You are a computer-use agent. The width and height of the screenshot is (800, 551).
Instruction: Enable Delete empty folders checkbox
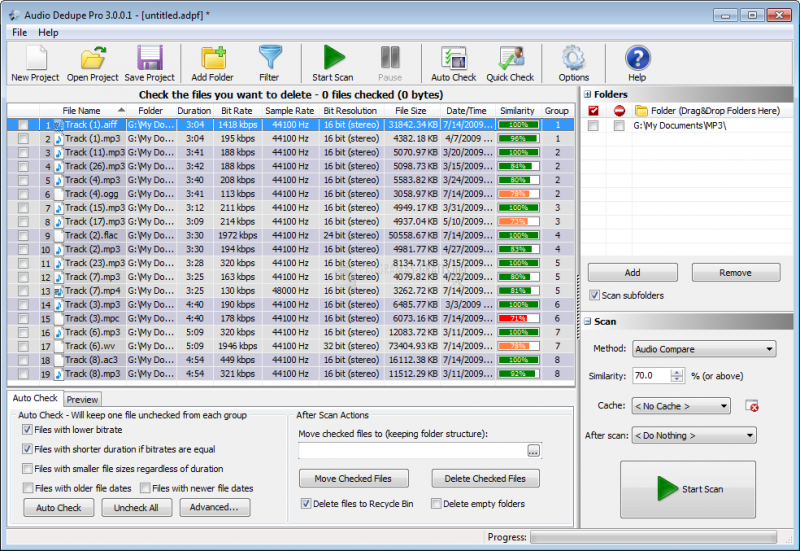[436, 504]
